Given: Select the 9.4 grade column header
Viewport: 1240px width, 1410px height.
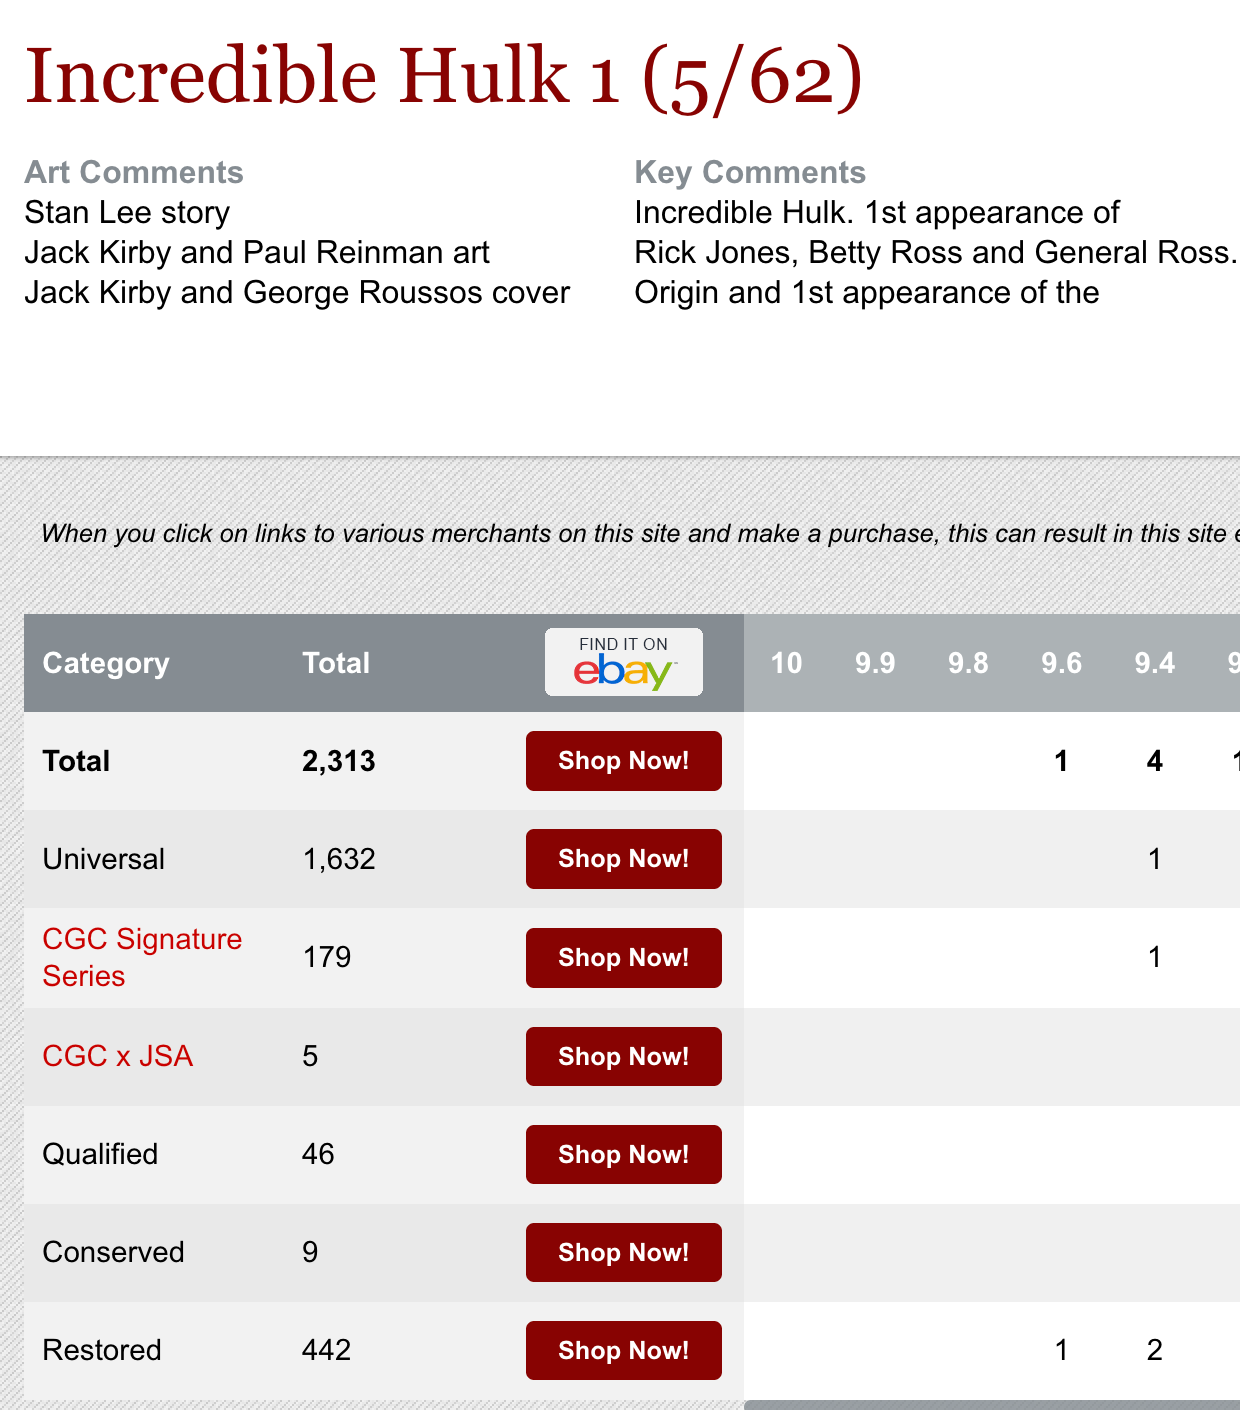Looking at the screenshot, I should [1154, 663].
